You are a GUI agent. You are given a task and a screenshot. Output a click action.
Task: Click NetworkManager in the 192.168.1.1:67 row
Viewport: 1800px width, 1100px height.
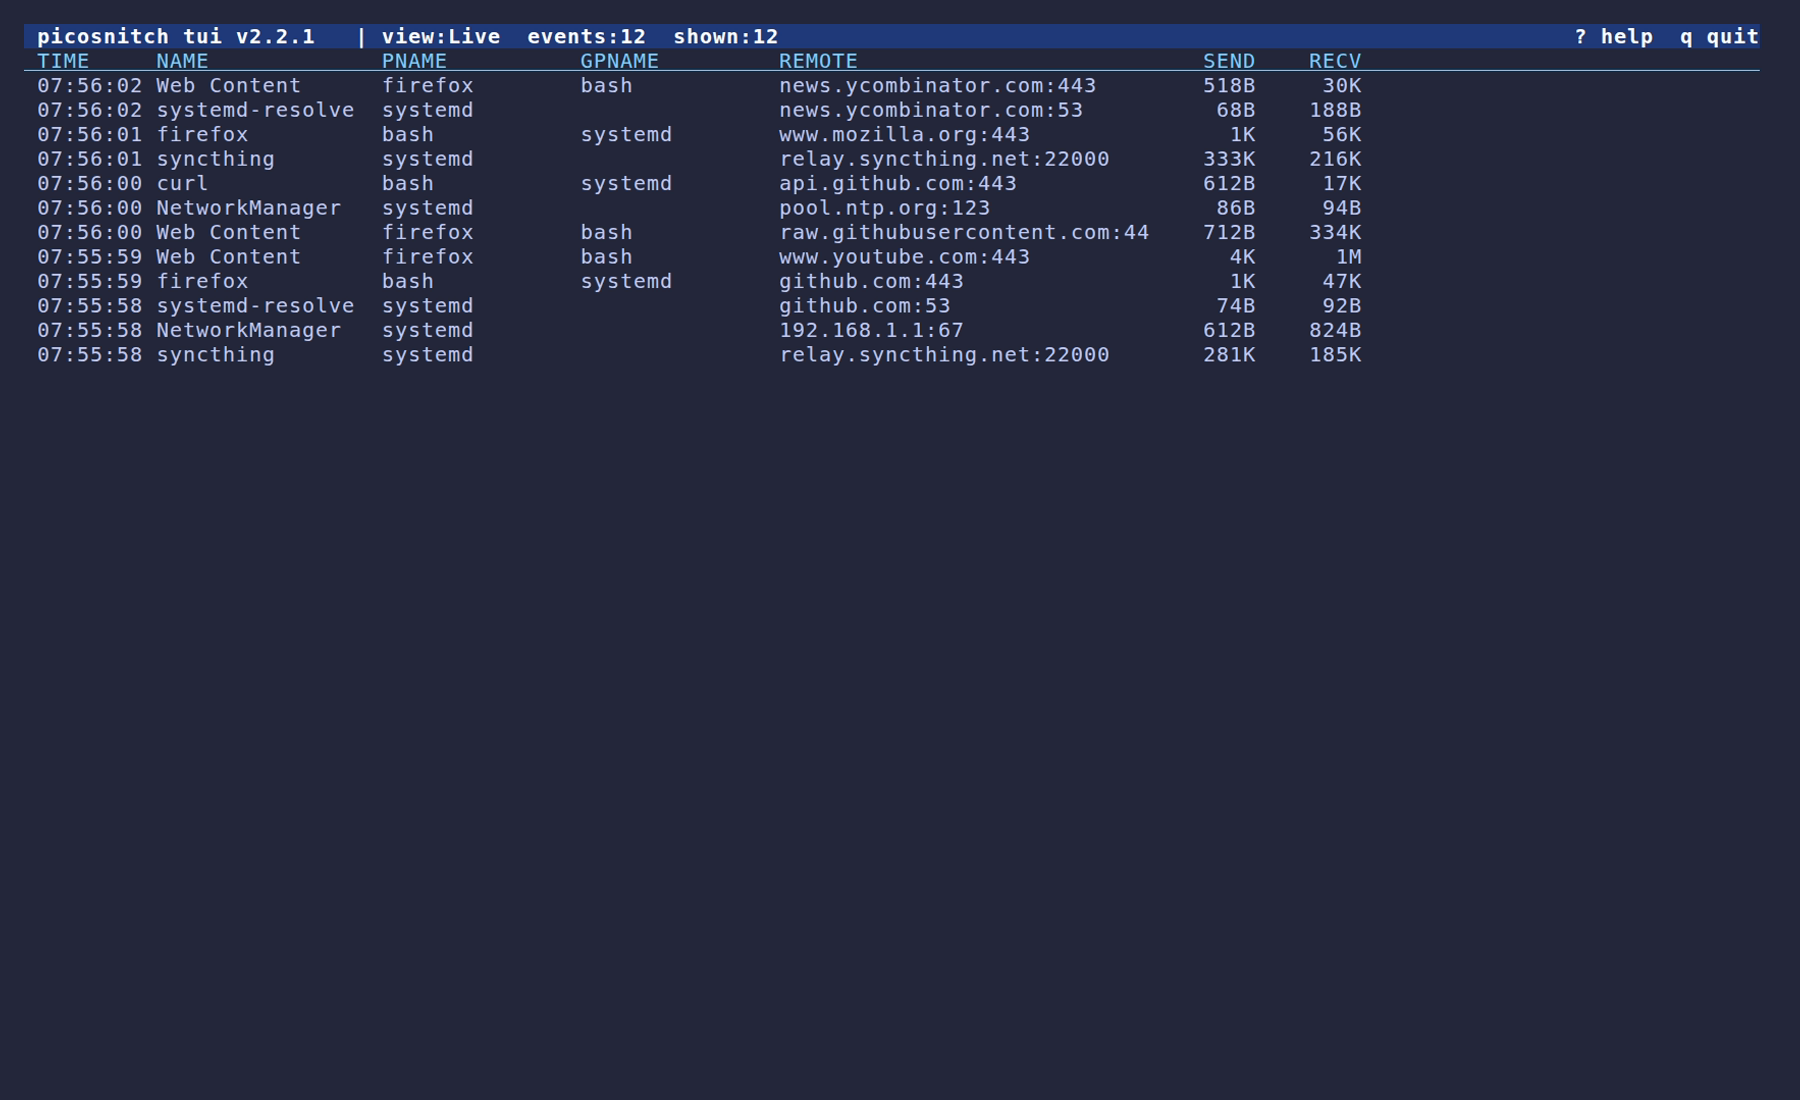point(248,331)
